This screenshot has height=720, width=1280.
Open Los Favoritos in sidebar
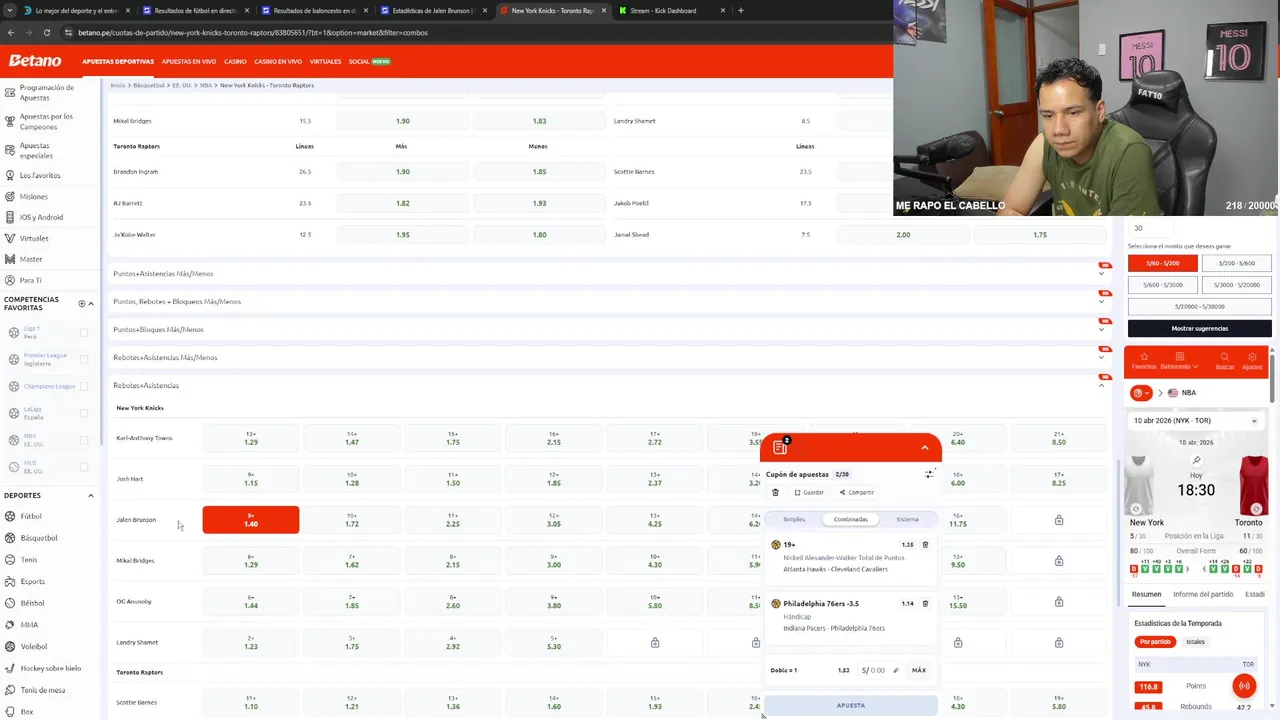pos(40,175)
